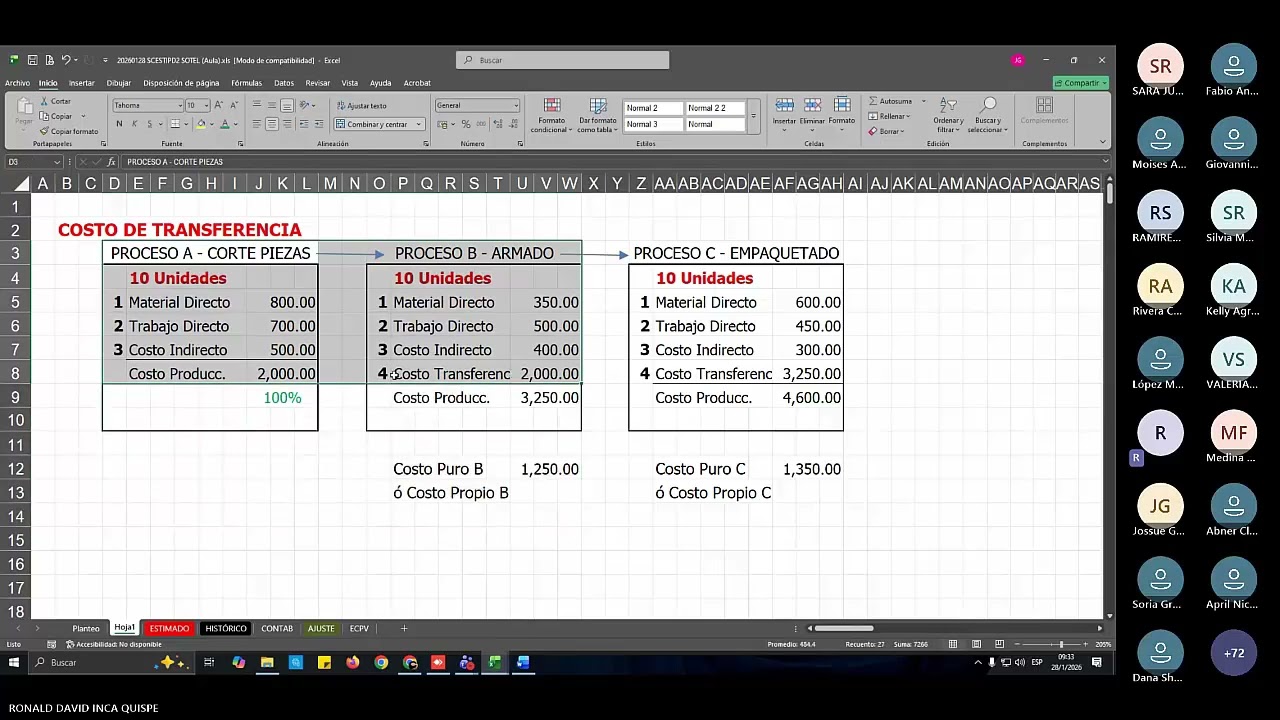Toggle underline S formatting
This screenshot has height=720, width=1280.
click(149, 124)
